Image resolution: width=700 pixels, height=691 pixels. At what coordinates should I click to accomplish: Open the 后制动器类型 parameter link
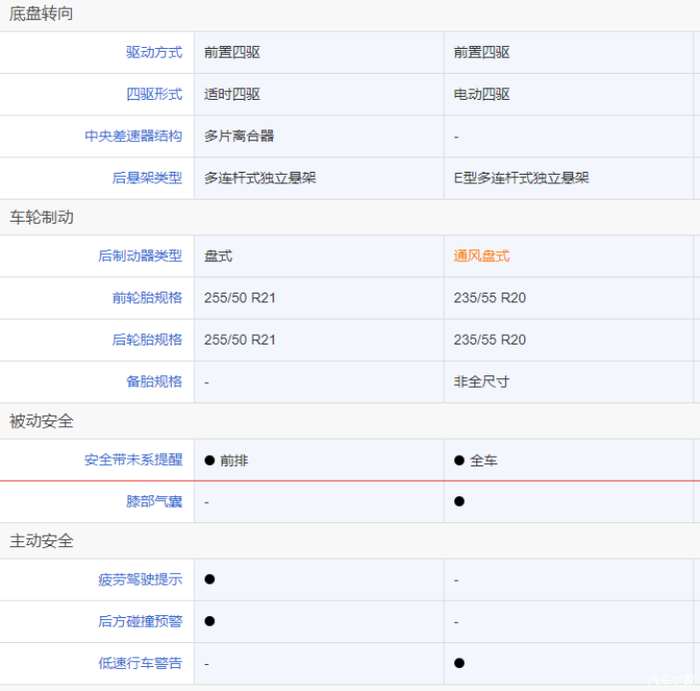140,256
